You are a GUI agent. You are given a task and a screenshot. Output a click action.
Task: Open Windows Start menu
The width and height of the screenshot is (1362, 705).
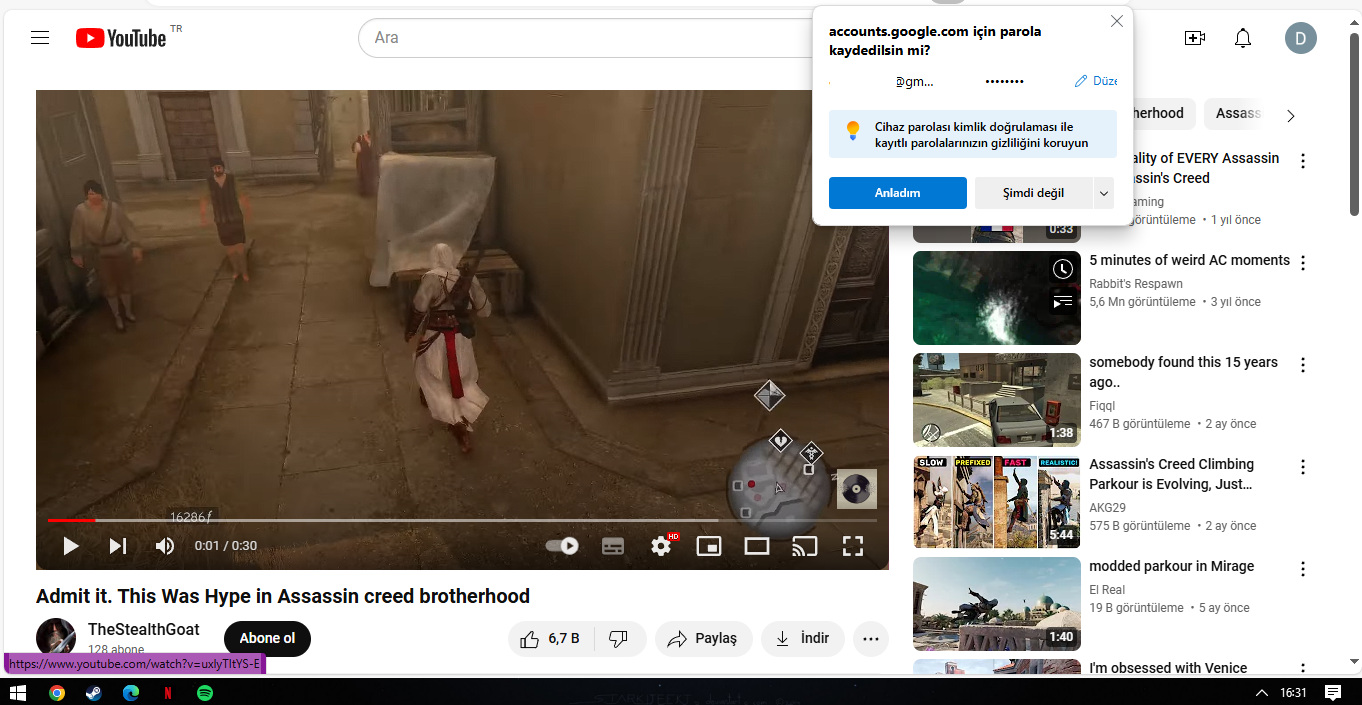tap(17, 692)
